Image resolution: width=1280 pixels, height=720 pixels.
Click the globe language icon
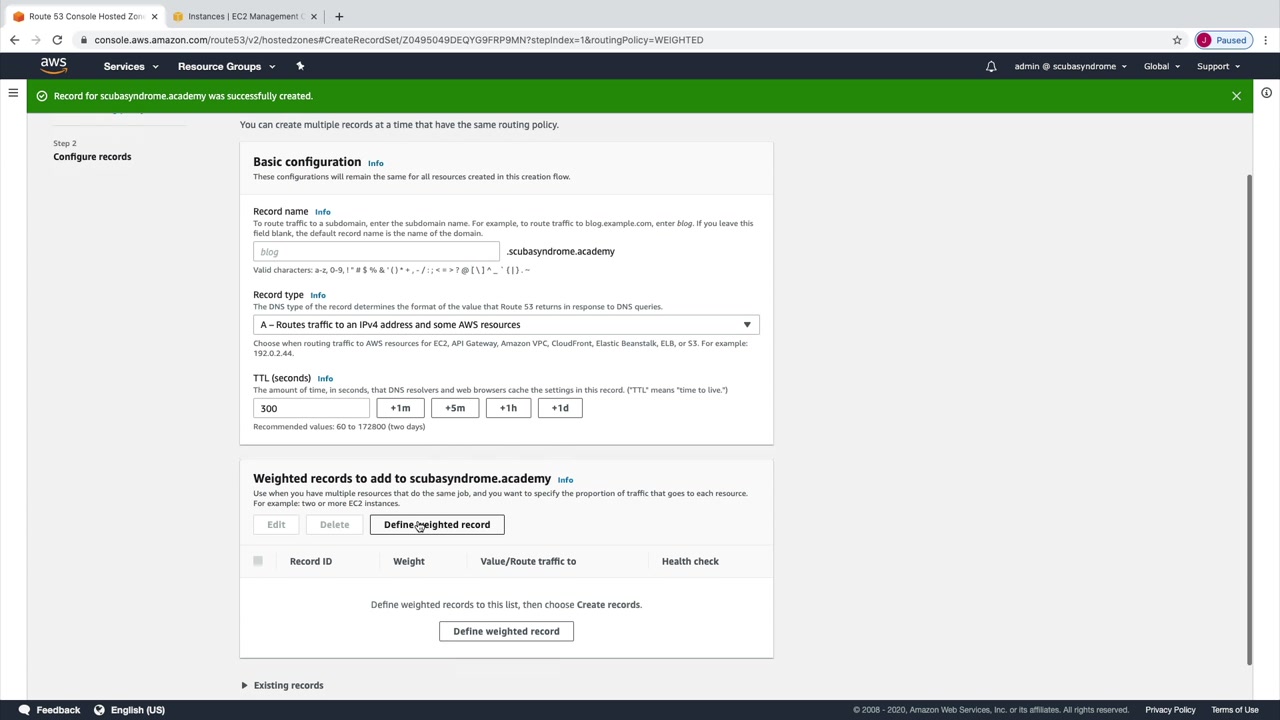tap(99, 710)
